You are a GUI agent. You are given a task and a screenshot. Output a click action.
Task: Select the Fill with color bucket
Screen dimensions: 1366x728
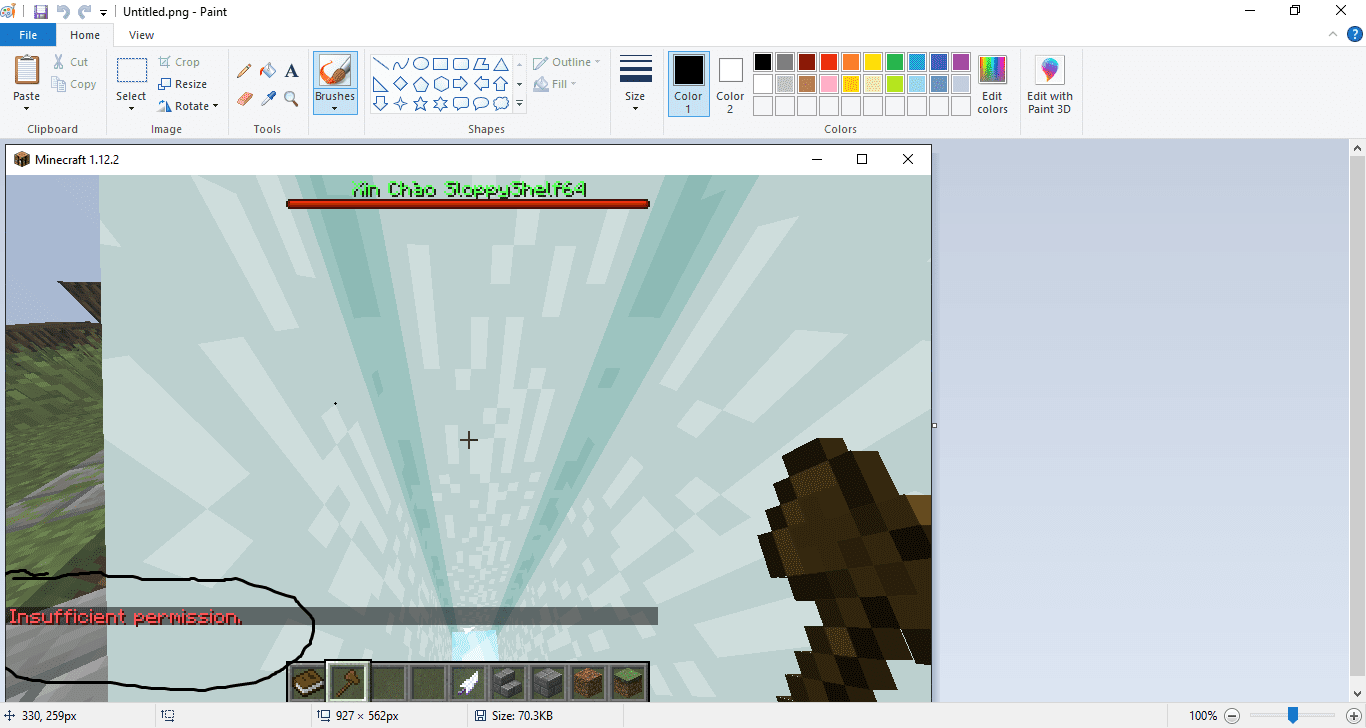268,71
